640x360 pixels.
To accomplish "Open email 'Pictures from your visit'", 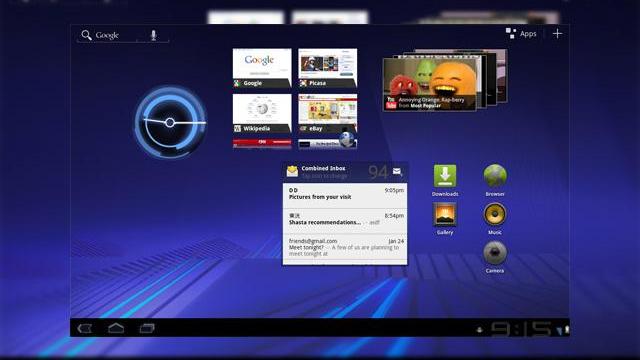I will [x=345, y=196].
